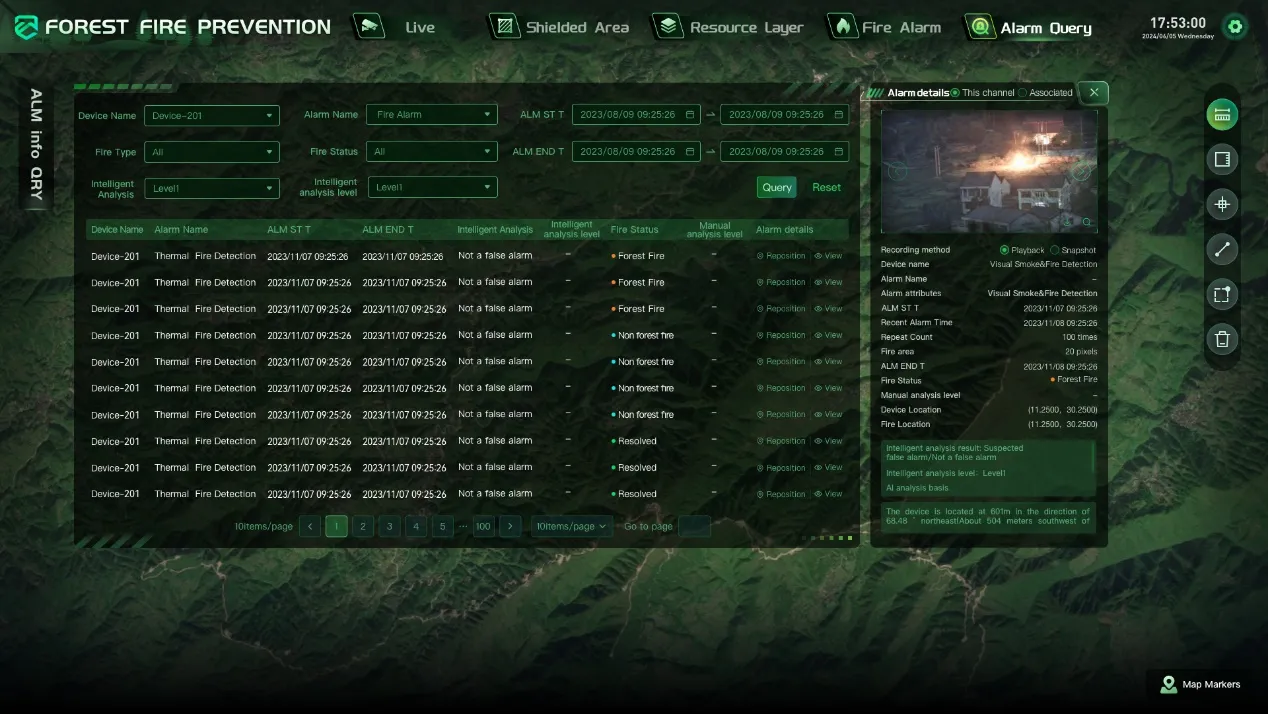Select the Associated radio option
The image size is (1268, 714).
pos(1023,93)
